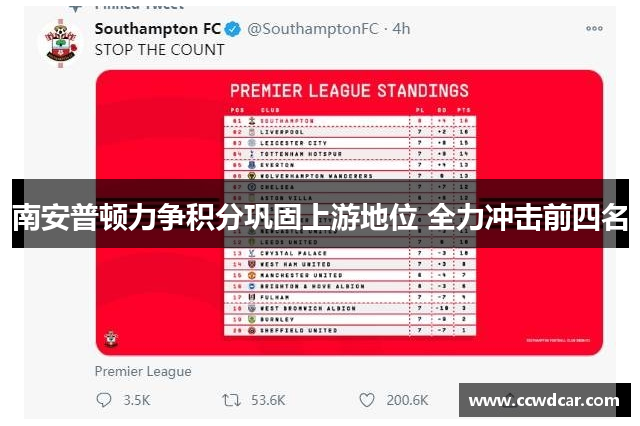Click the Premier League caption label
This screenshot has height=426, width=640.
tap(143, 371)
